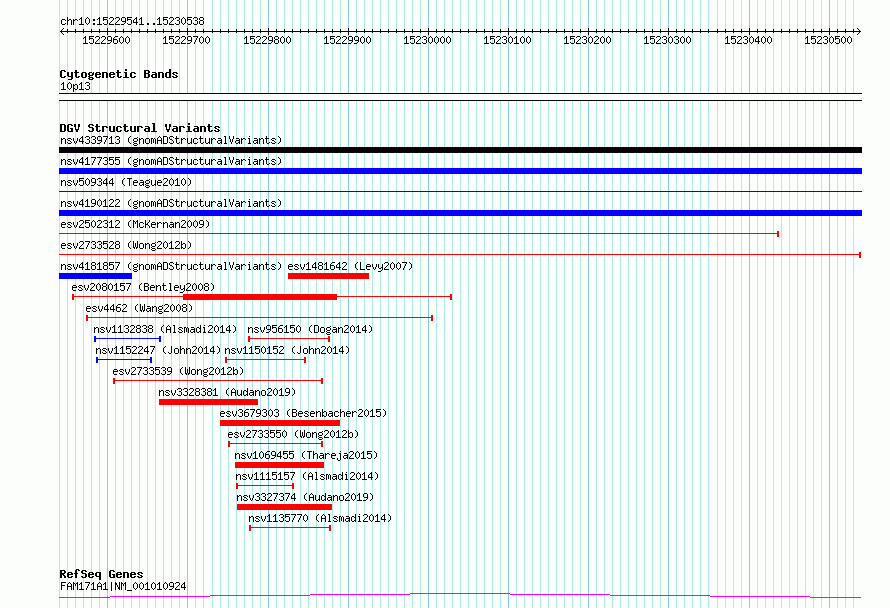This screenshot has height=608, width=890.
Task: Select the red nsv3328381 variant bar
Action: pos(208,402)
